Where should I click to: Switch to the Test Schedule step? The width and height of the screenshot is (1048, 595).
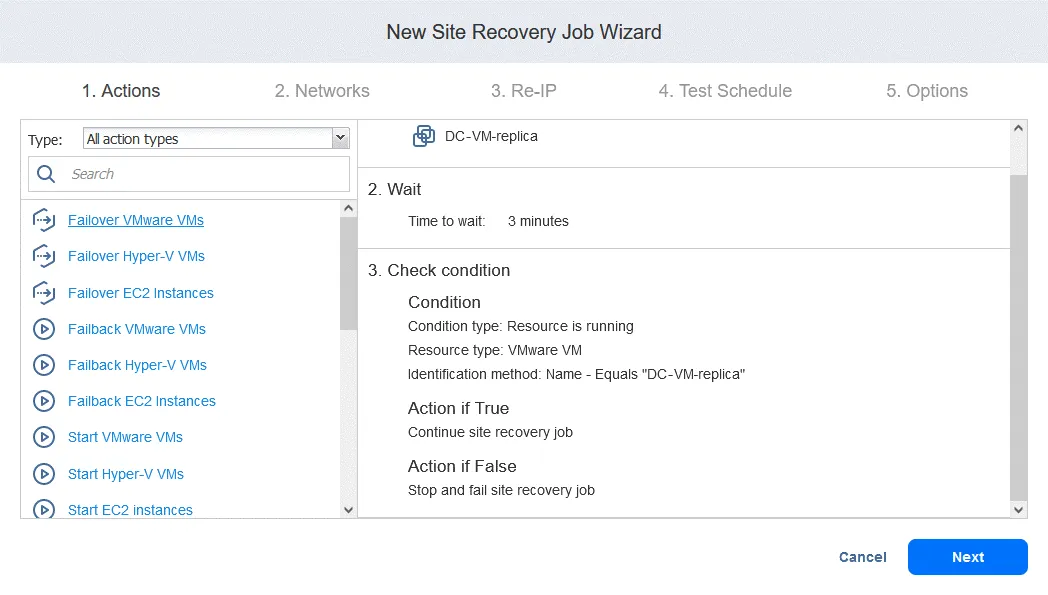click(724, 90)
